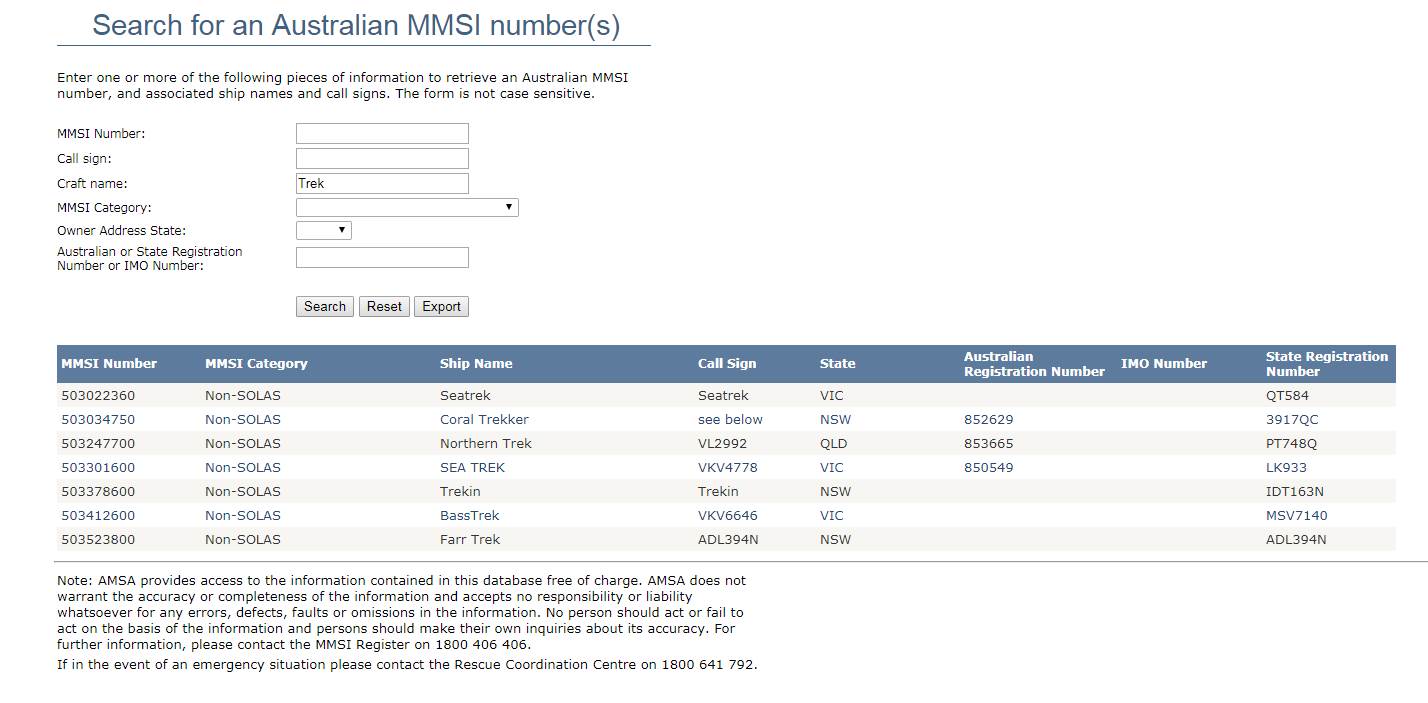Expand the Owner Address State dropdown

[x=324, y=231]
